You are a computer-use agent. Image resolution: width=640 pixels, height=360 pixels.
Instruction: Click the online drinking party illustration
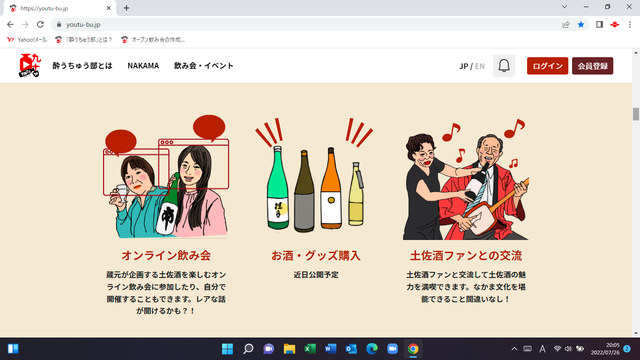point(166,177)
